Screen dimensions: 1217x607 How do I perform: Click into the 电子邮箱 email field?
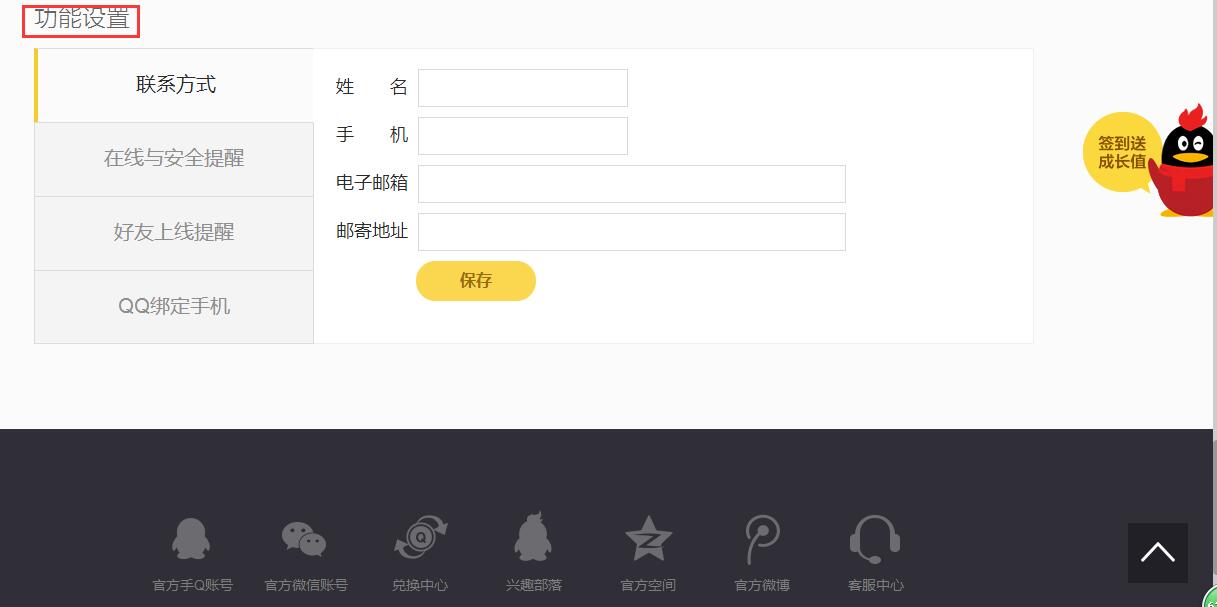632,184
